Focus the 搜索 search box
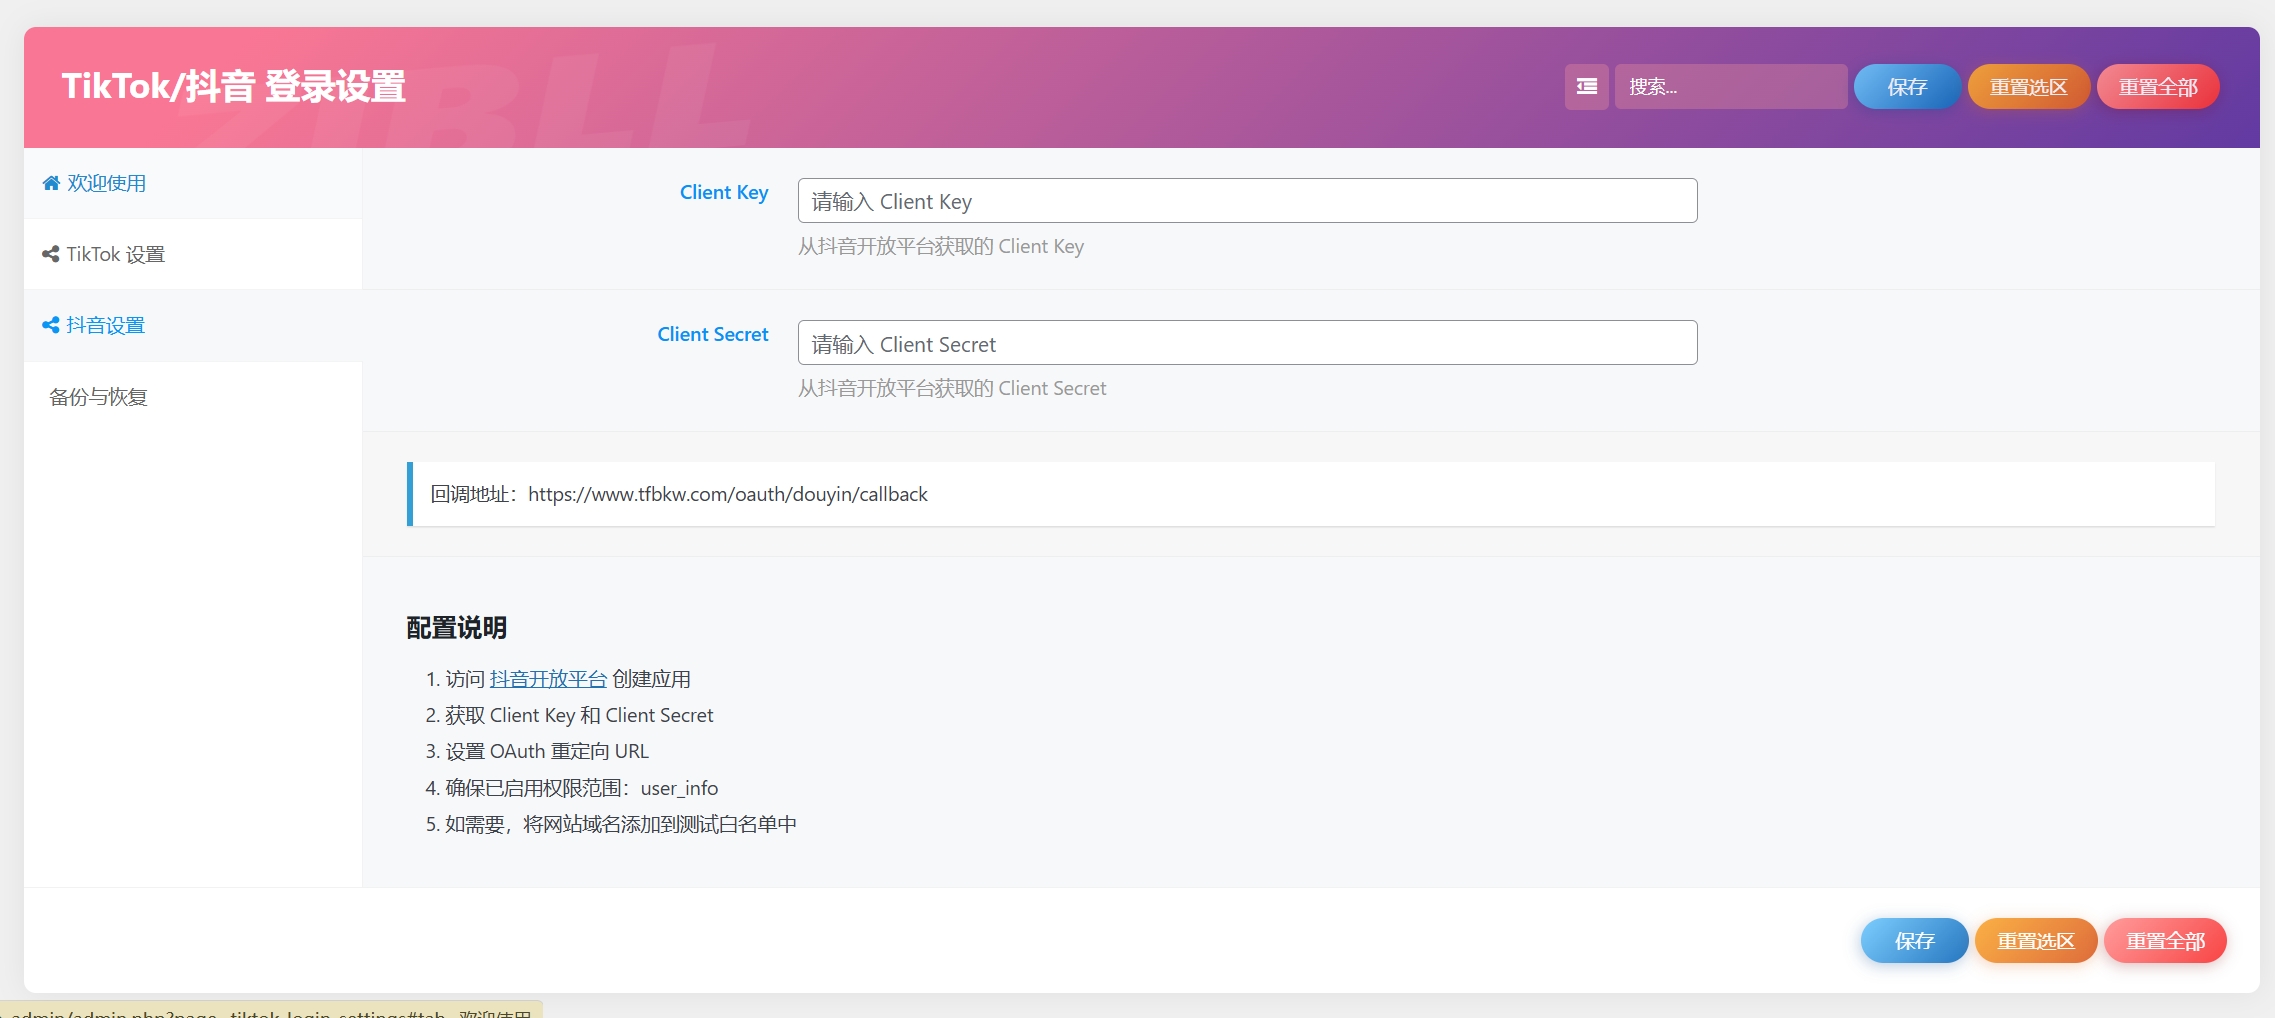The width and height of the screenshot is (2275, 1018). 1730,87
